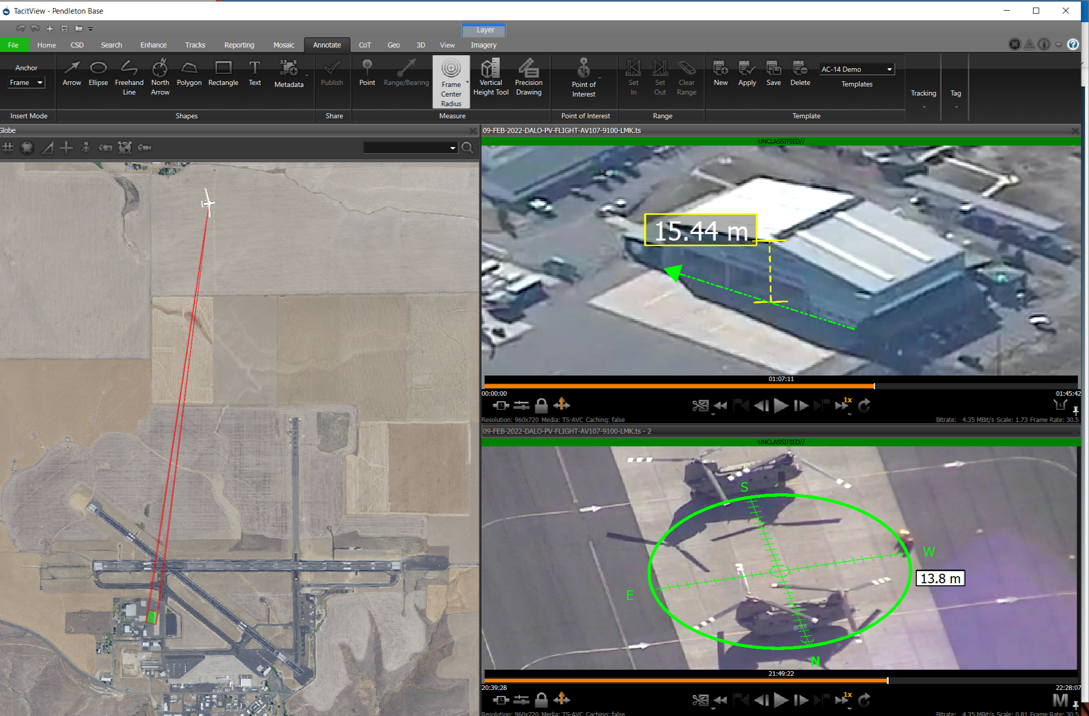Open the File menu
Image resolution: width=1089 pixels, height=716 pixels.
(13, 45)
